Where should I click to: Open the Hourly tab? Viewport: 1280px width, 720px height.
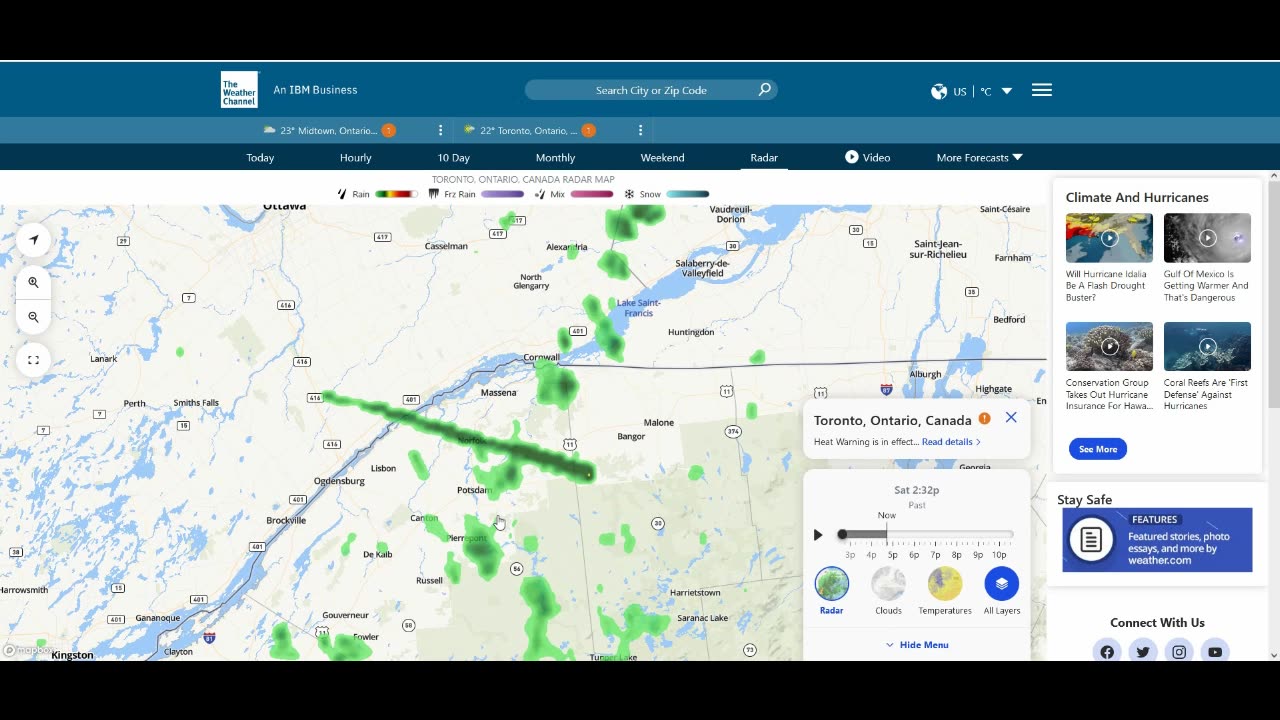click(x=355, y=157)
